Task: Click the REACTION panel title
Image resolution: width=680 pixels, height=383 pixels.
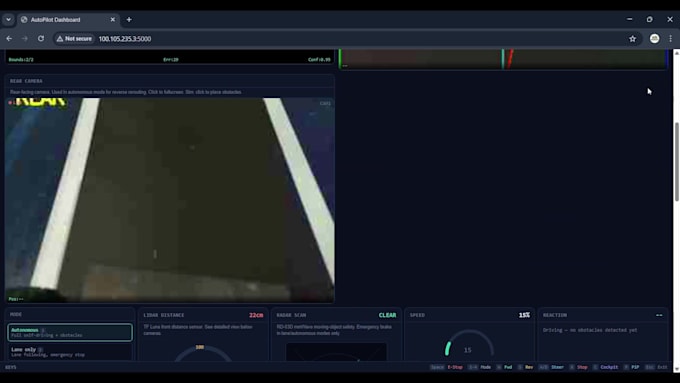Action: 555,315
